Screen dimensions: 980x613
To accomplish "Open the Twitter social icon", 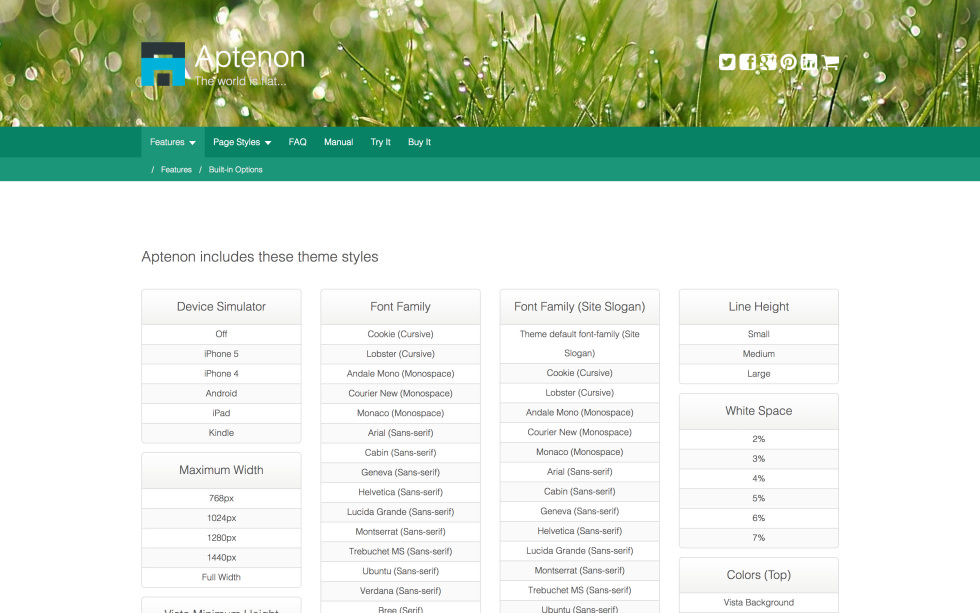I will coord(726,62).
